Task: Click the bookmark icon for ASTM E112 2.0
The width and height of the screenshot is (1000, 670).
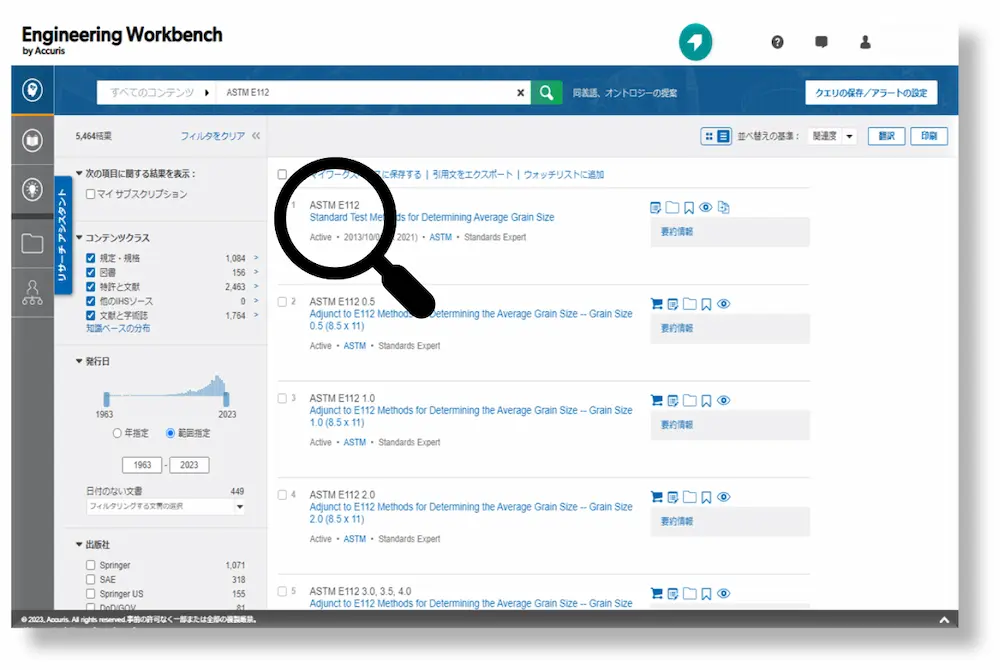Action: tap(706, 498)
